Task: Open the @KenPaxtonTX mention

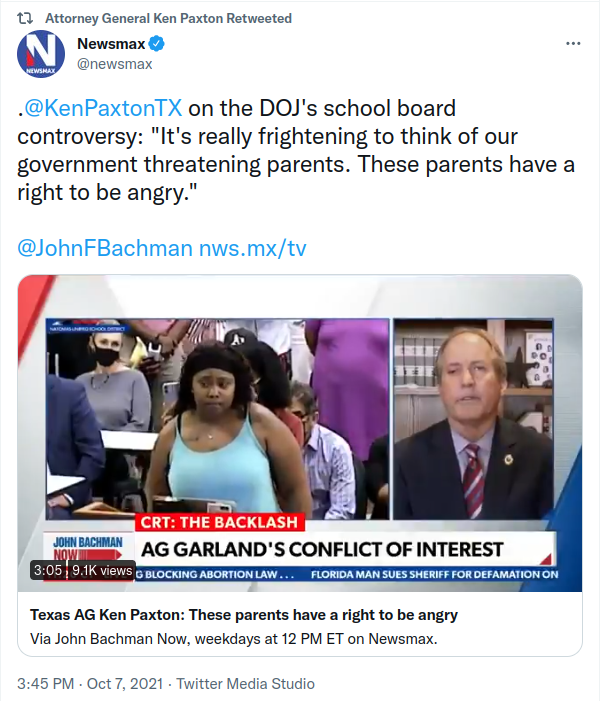Action: (103, 108)
